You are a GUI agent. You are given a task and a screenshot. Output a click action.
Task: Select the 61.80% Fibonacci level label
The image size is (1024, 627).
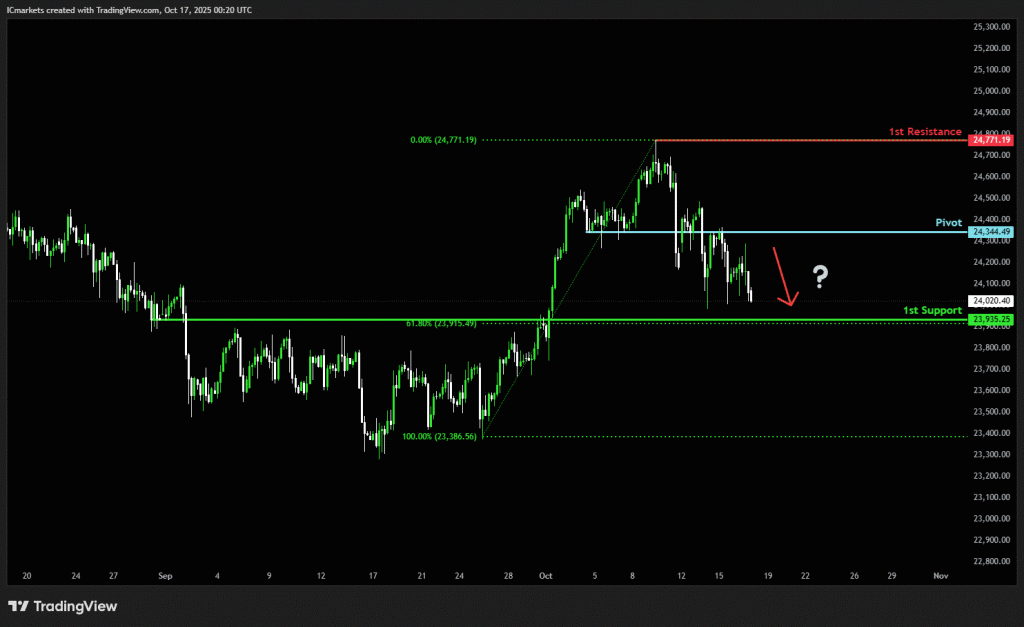coord(440,323)
